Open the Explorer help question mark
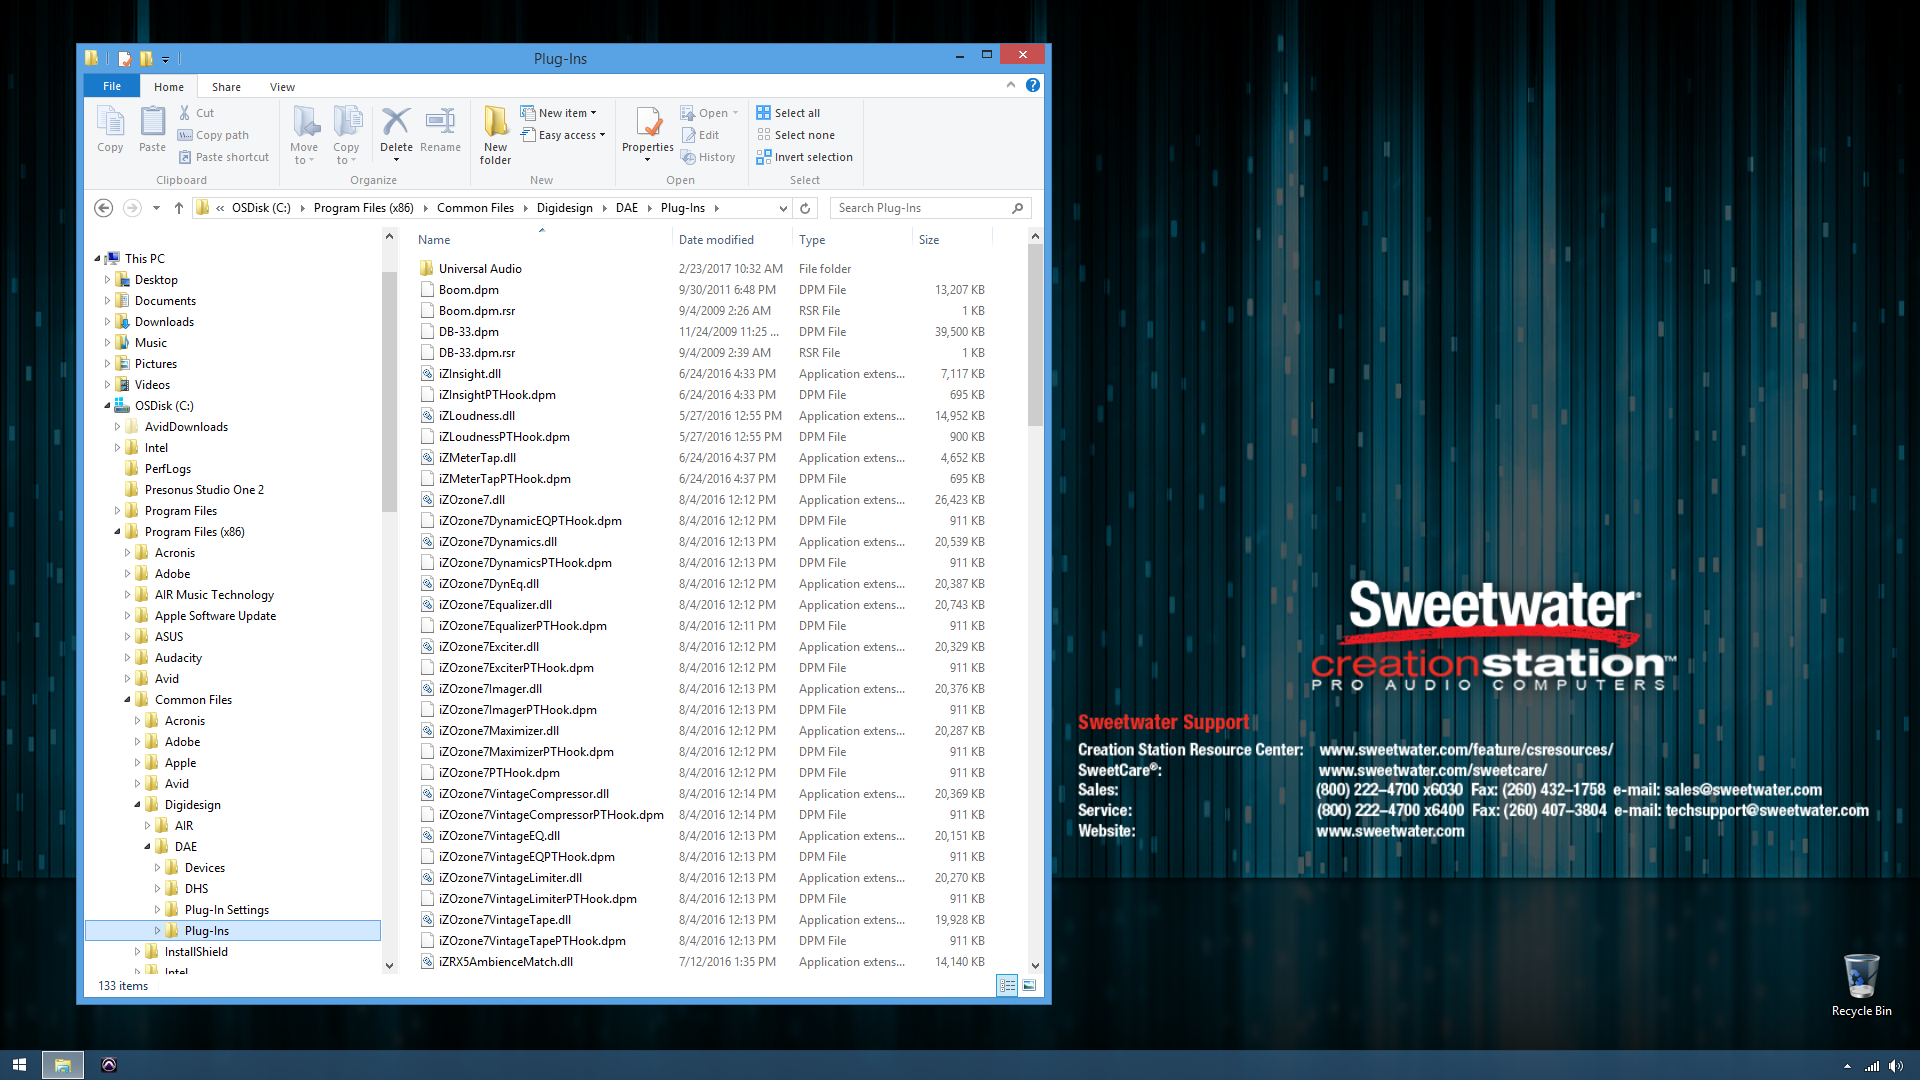Screen dimensions: 1920x1080 [x=1033, y=86]
